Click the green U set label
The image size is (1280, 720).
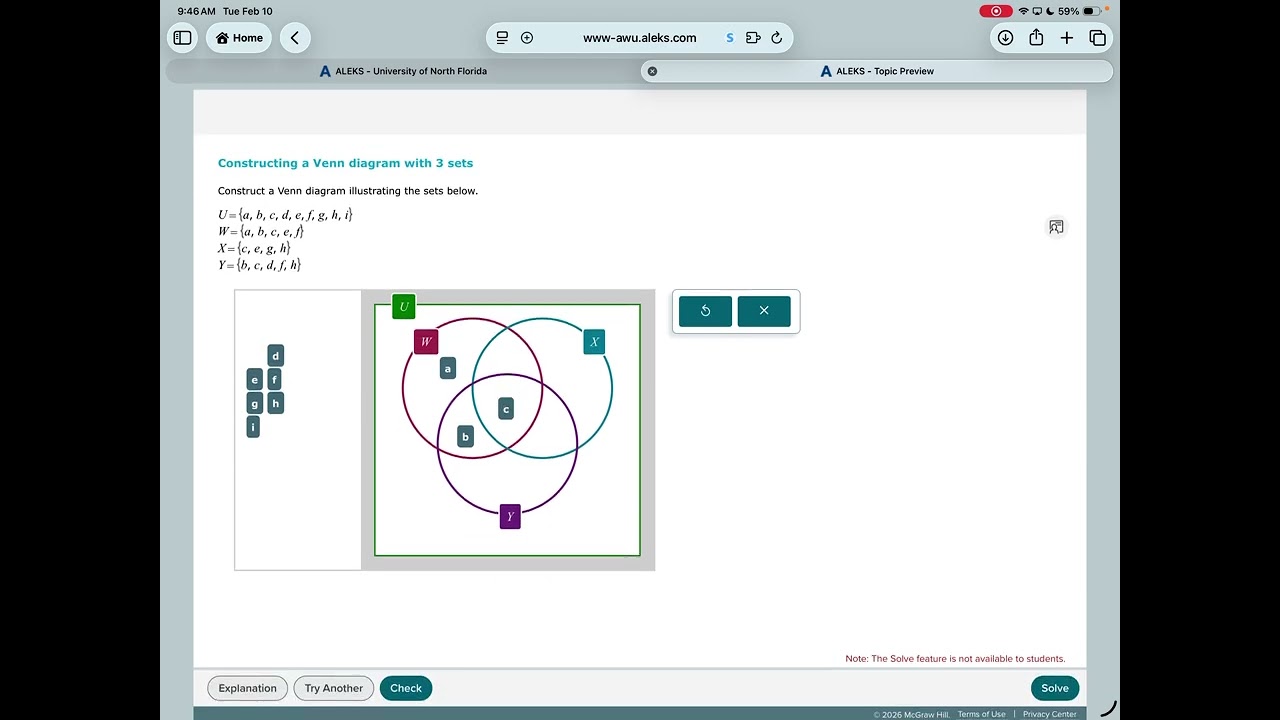coord(404,307)
